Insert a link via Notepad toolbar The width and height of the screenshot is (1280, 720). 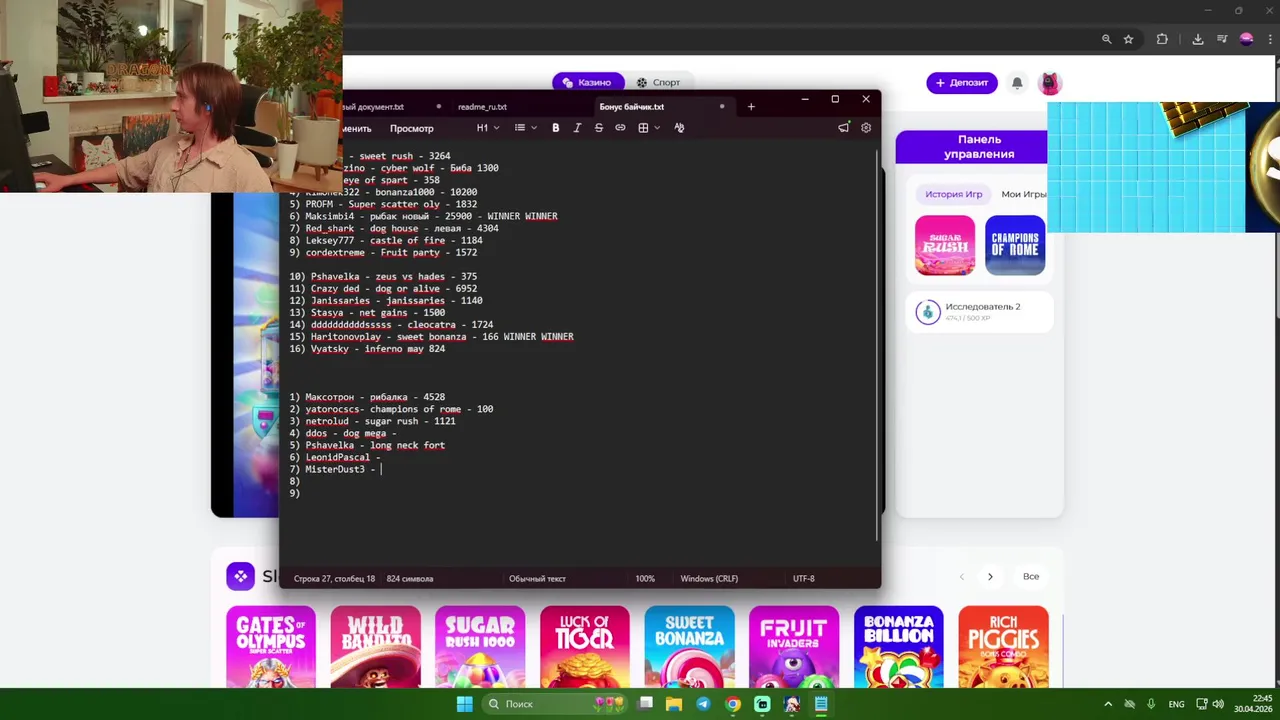tap(620, 128)
